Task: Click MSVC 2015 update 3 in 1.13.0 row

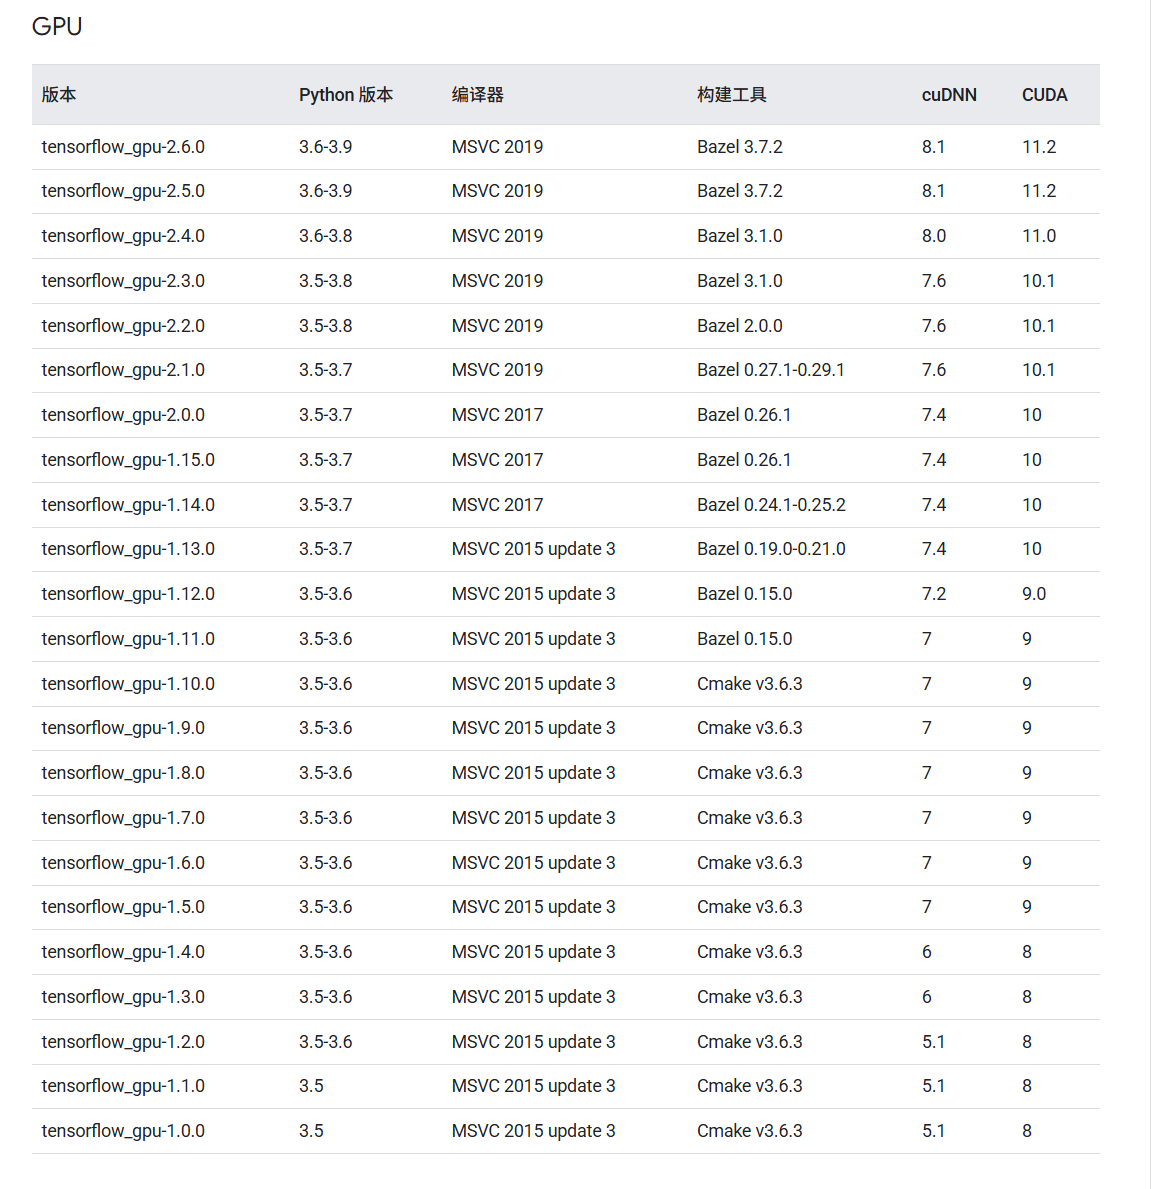Action: [533, 549]
